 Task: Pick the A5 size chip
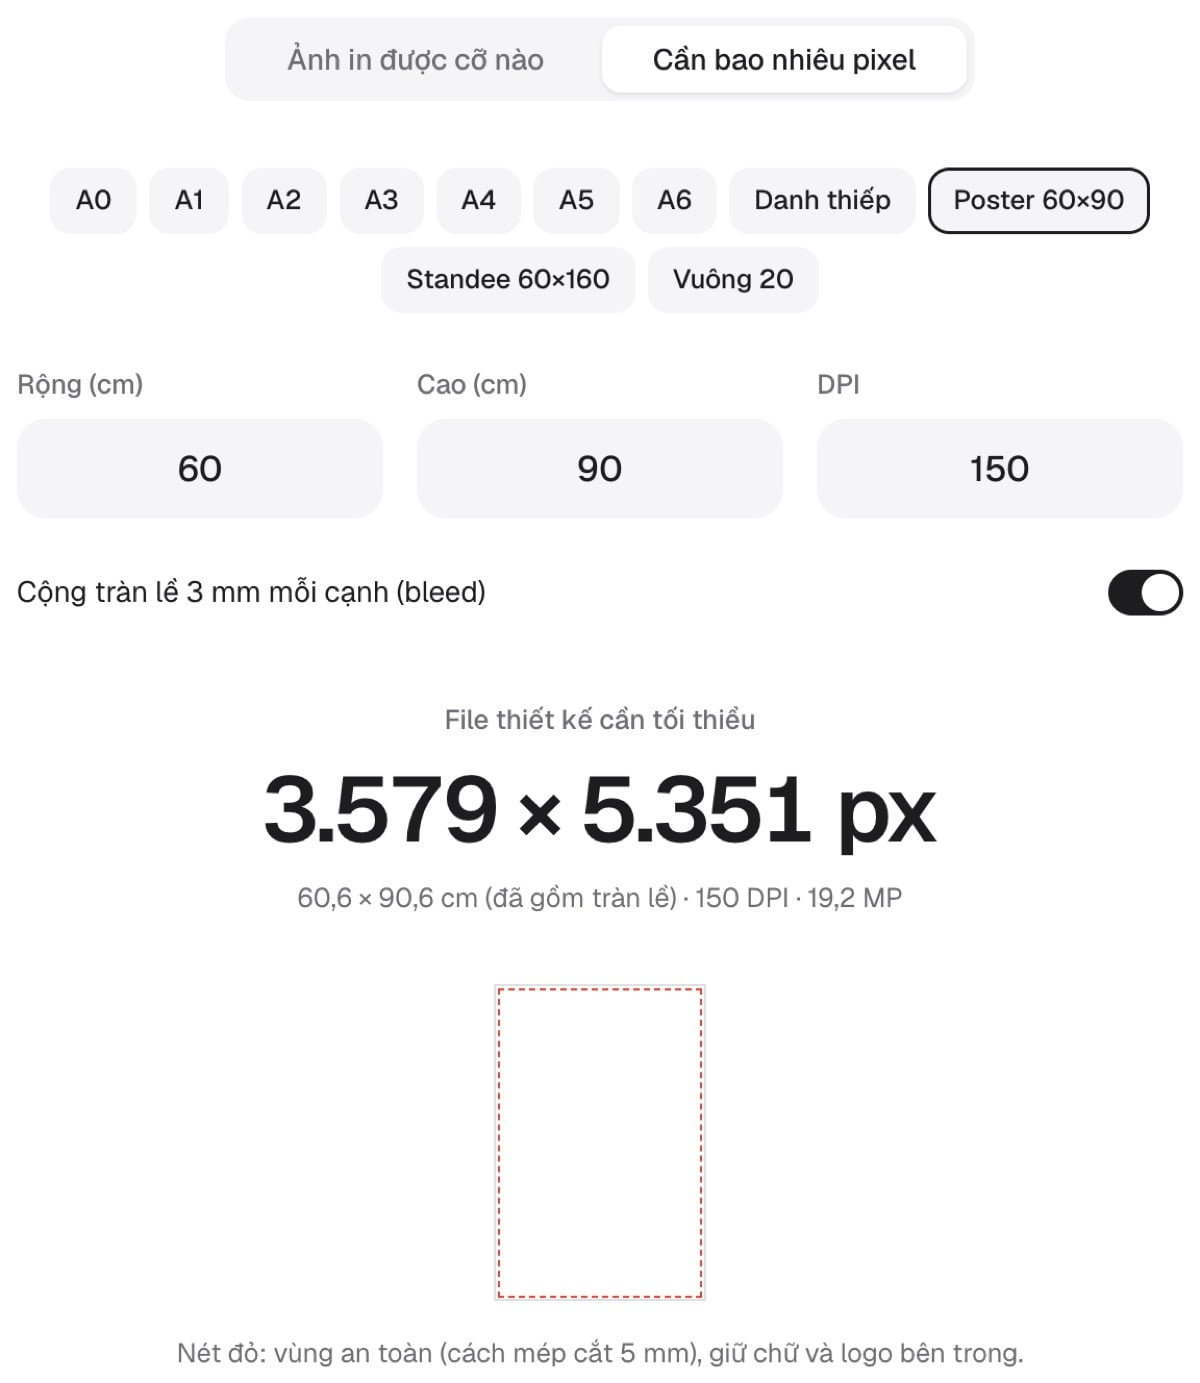pos(576,200)
